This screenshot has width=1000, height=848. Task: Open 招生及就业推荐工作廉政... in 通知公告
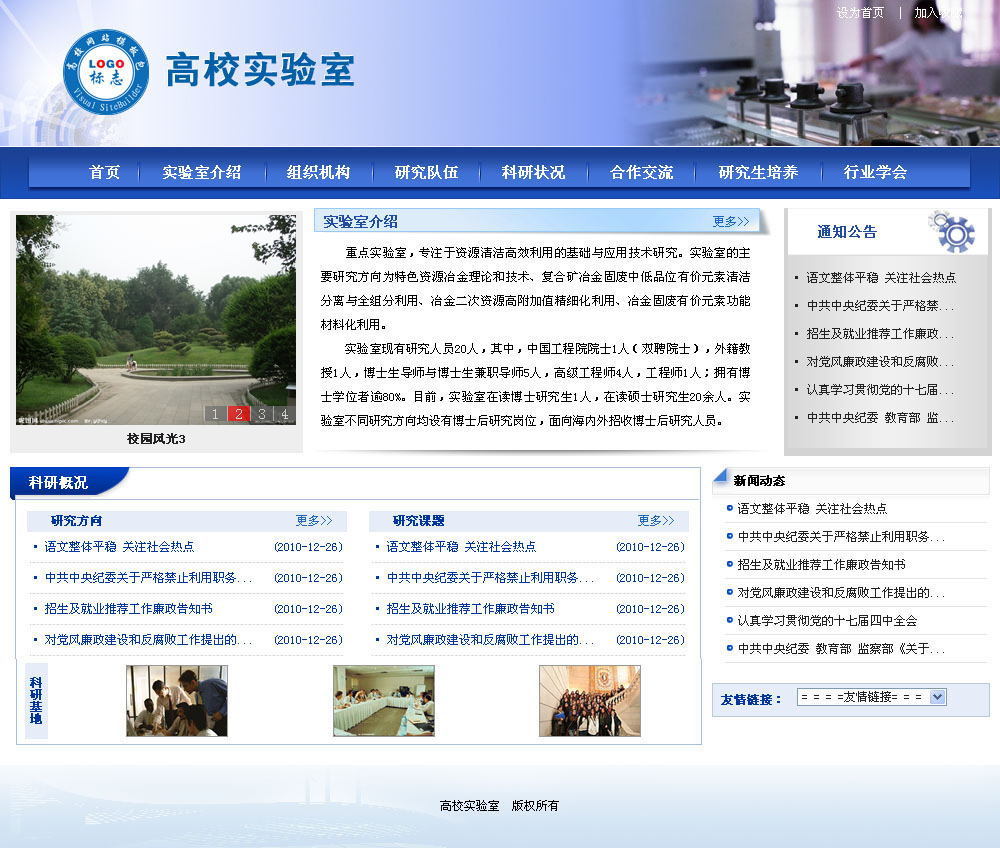click(880, 334)
